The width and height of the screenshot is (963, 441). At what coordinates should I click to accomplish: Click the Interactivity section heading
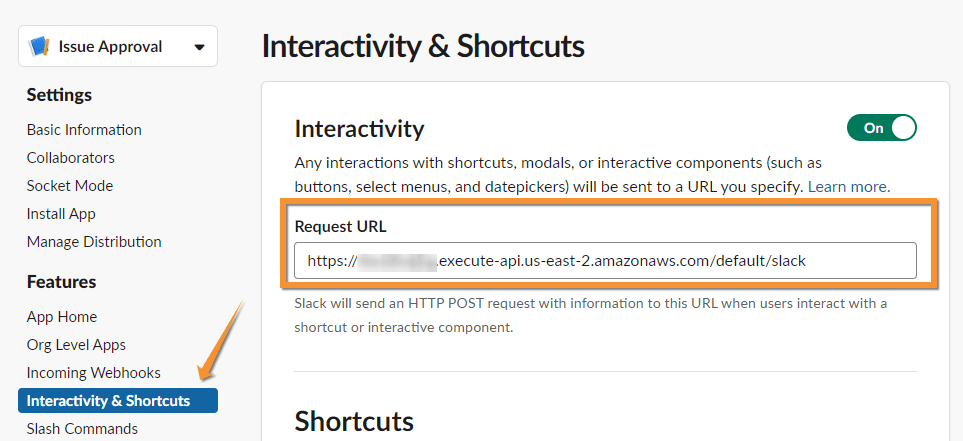coord(359,129)
